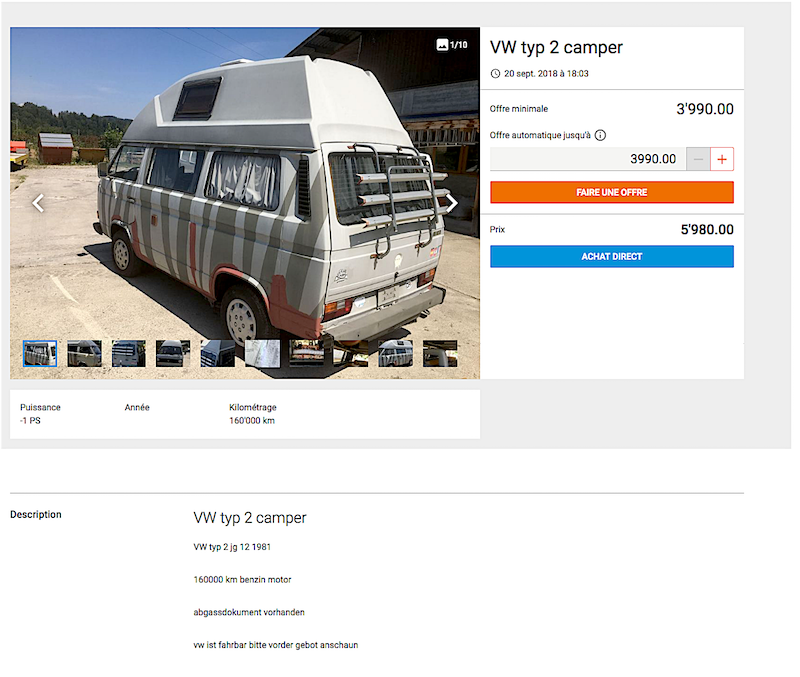Click the main camper van photo
The width and height of the screenshot is (800, 677).
pos(245,194)
